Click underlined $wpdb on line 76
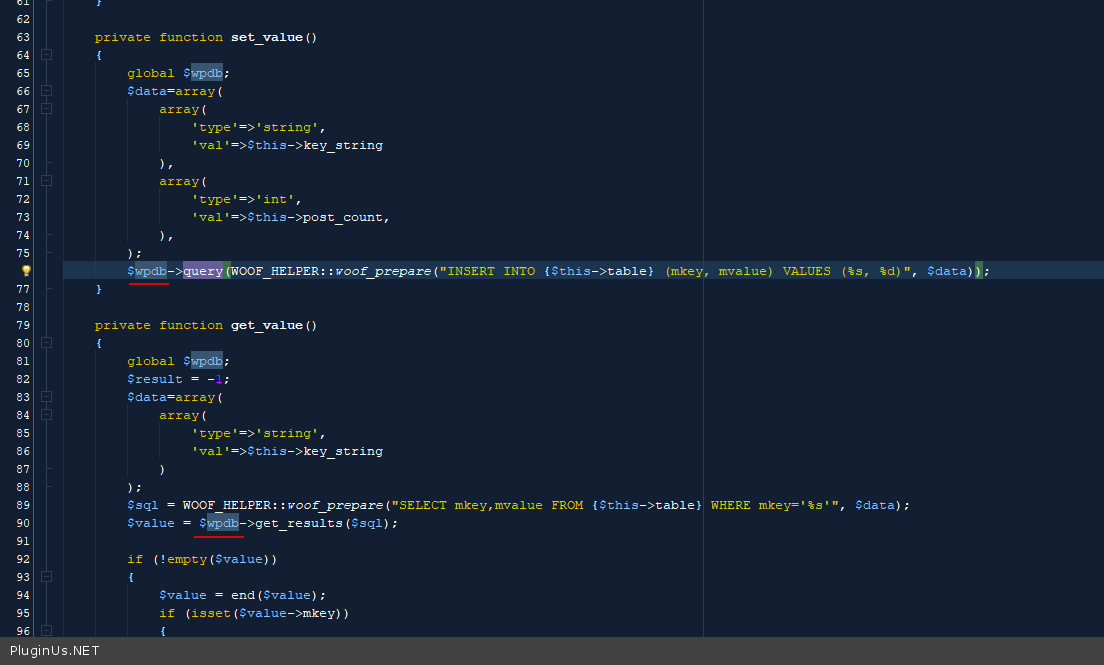Image resolution: width=1104 pixels, height=665 pixels. pyautogui.click(x=147, y=271)
